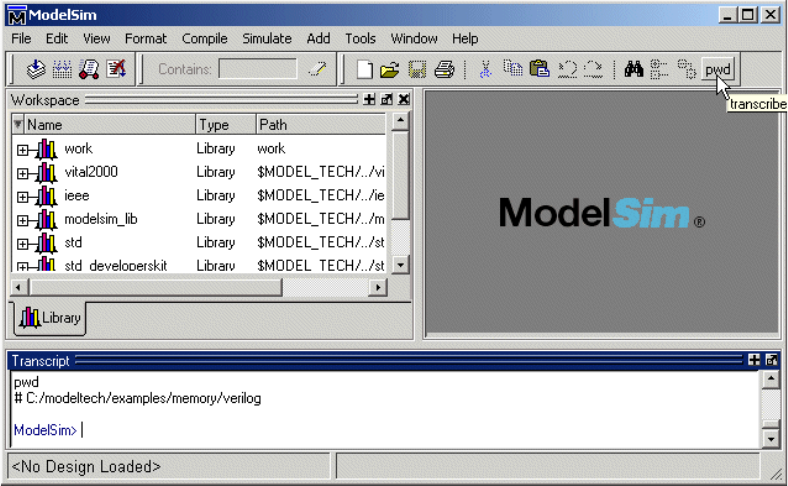
Task: Select the Library tab
Action: (x=50, y=318)
